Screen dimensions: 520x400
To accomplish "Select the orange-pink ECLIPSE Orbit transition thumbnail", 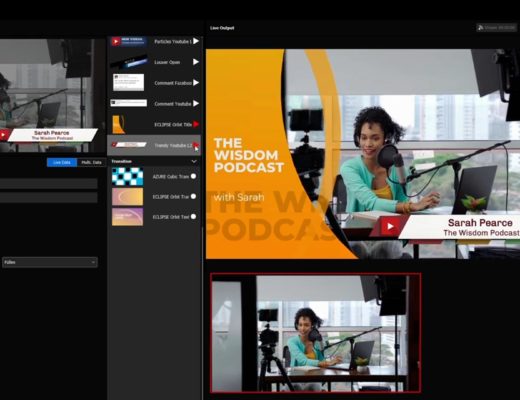I will pyautogui.click(x=128, y=197).
